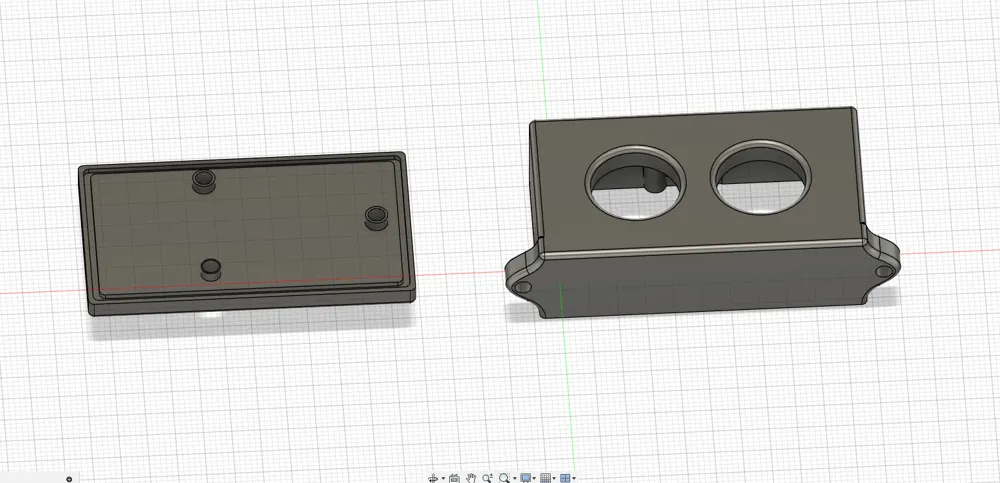
Task: Activate the Pan hand tool
Action: coord(471,478)
